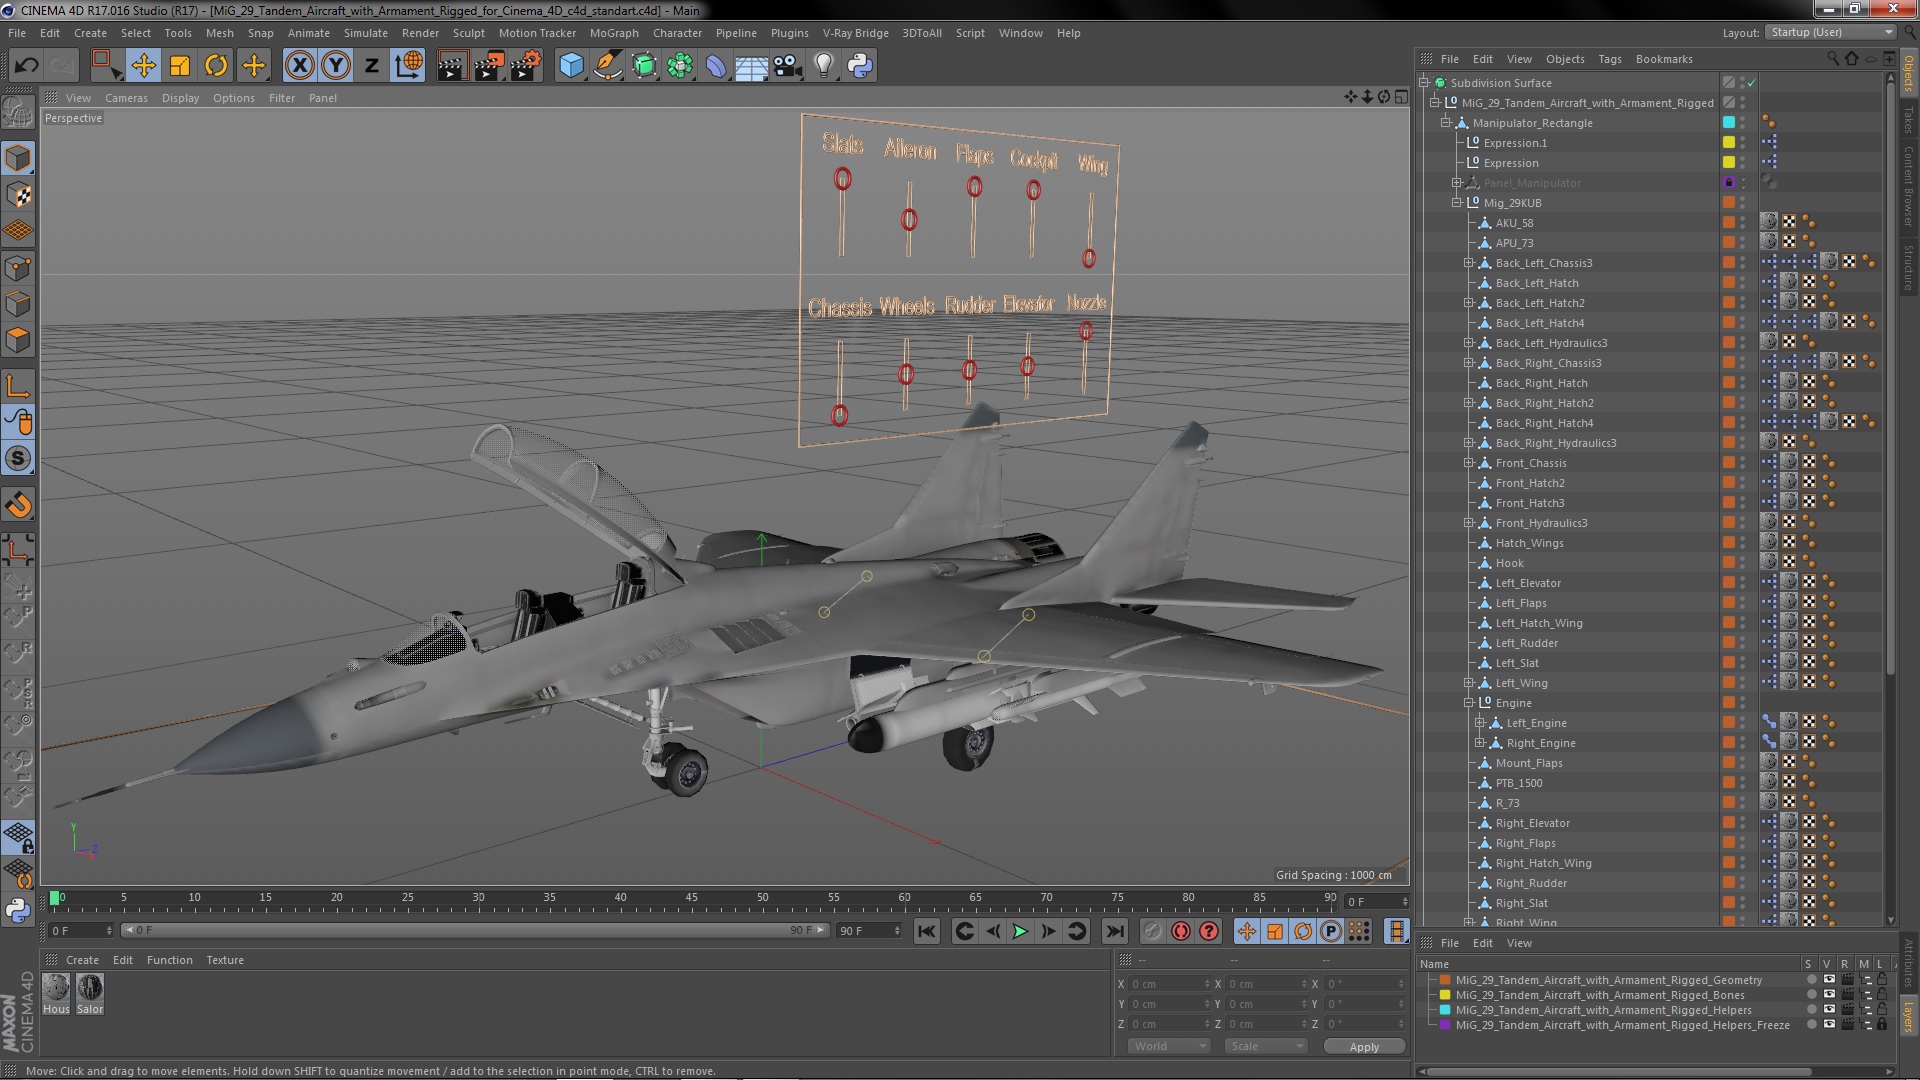
Task: Open the Mesh menu
Action: pyautogui.click(x=219, y=33)
